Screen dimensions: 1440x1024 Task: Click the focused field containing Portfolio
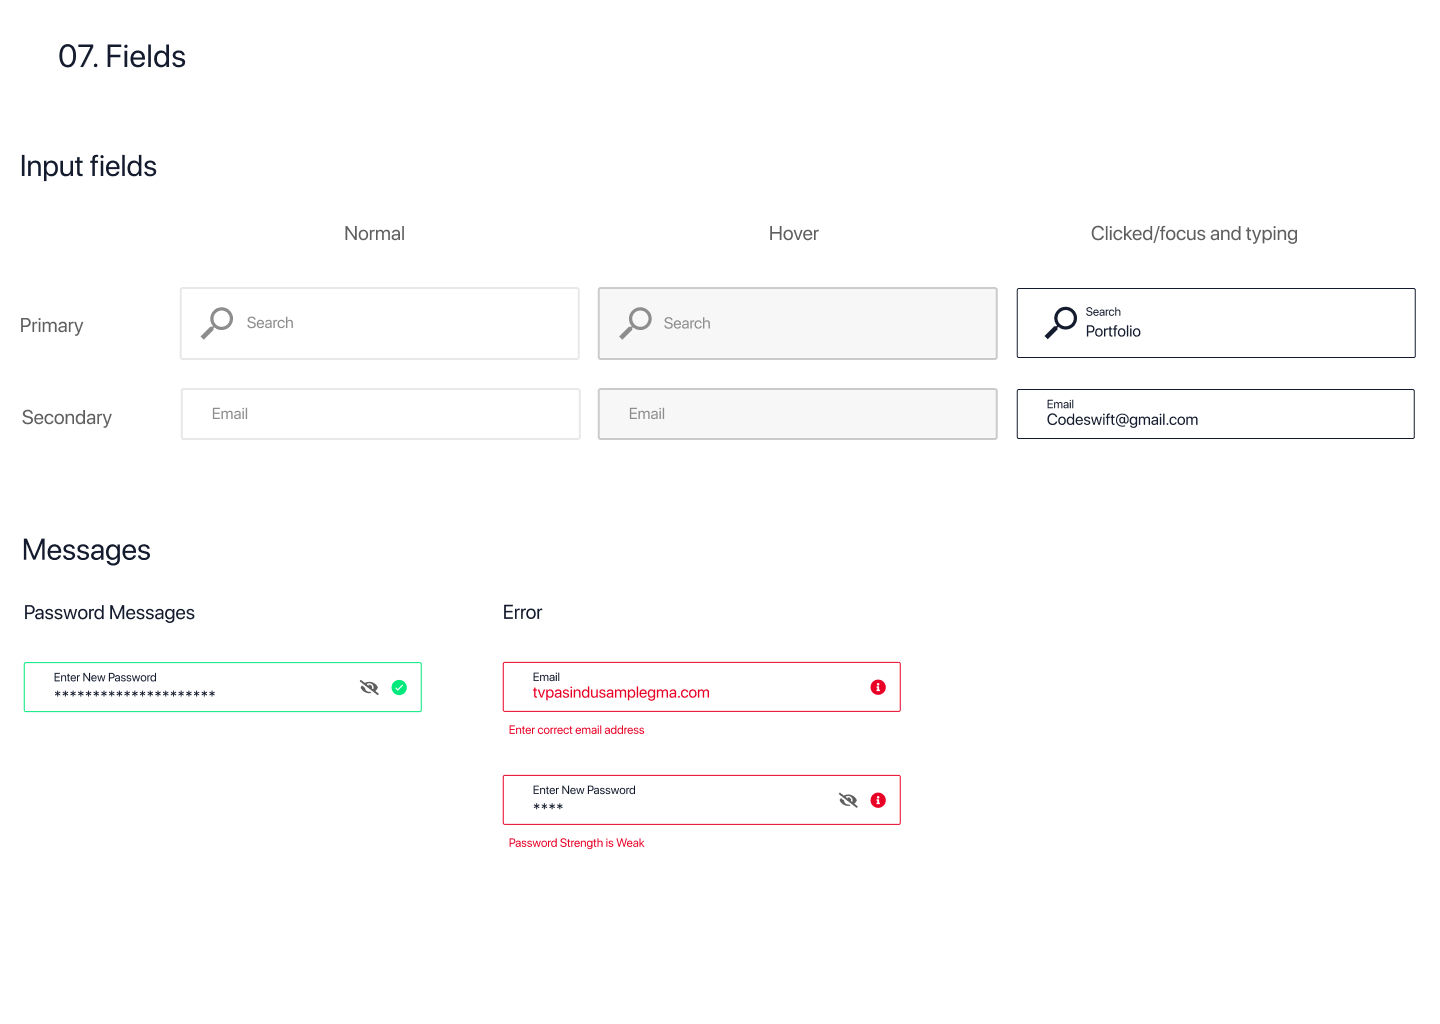[1240, 323]
